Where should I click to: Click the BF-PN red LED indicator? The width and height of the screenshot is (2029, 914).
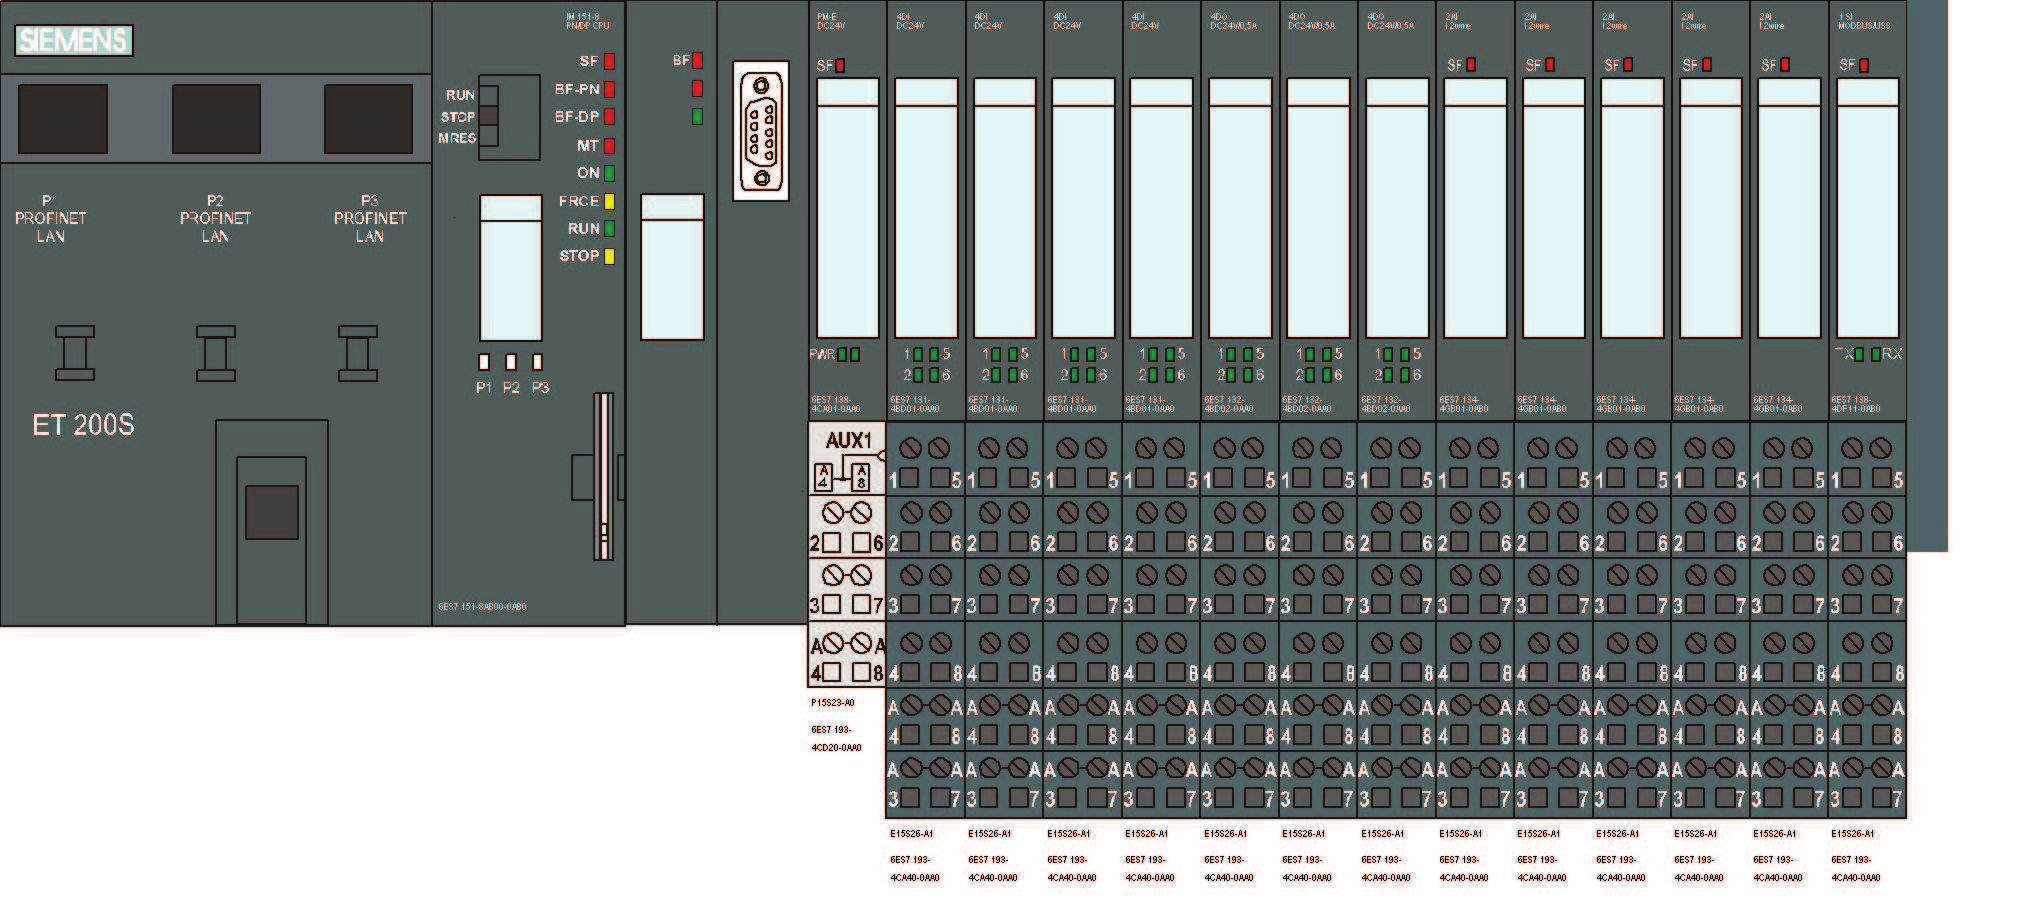coord(609,89)
